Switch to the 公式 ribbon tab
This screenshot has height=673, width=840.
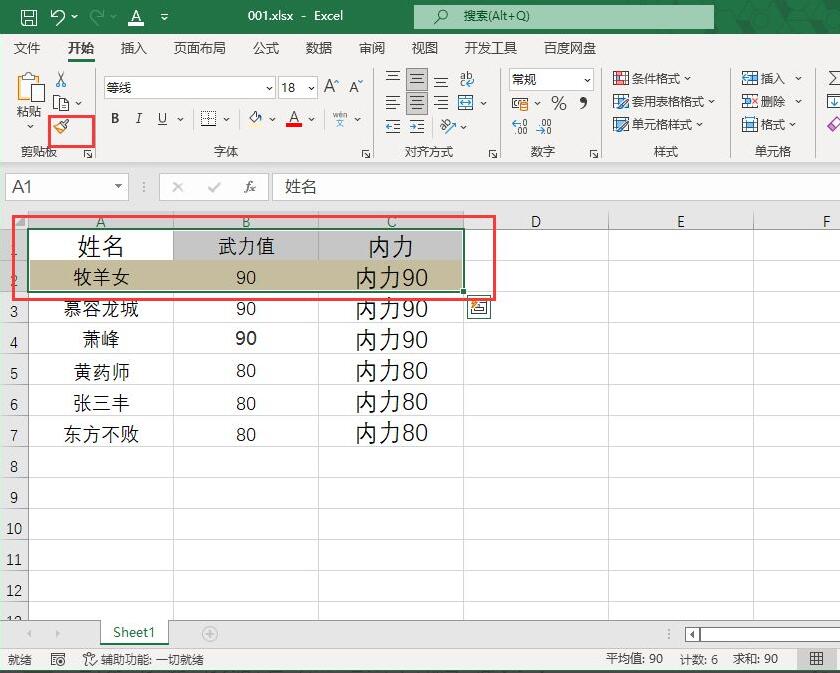click(266, 48)
